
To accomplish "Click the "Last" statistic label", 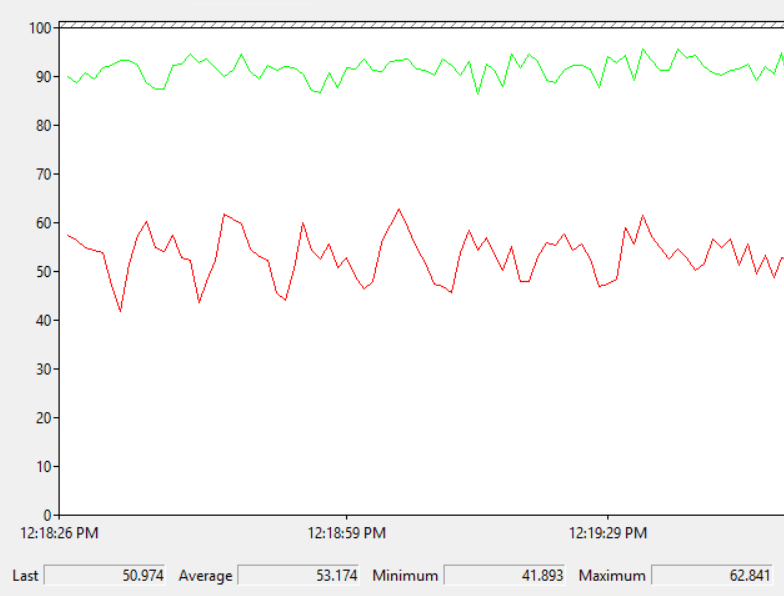I will point(25,576).
